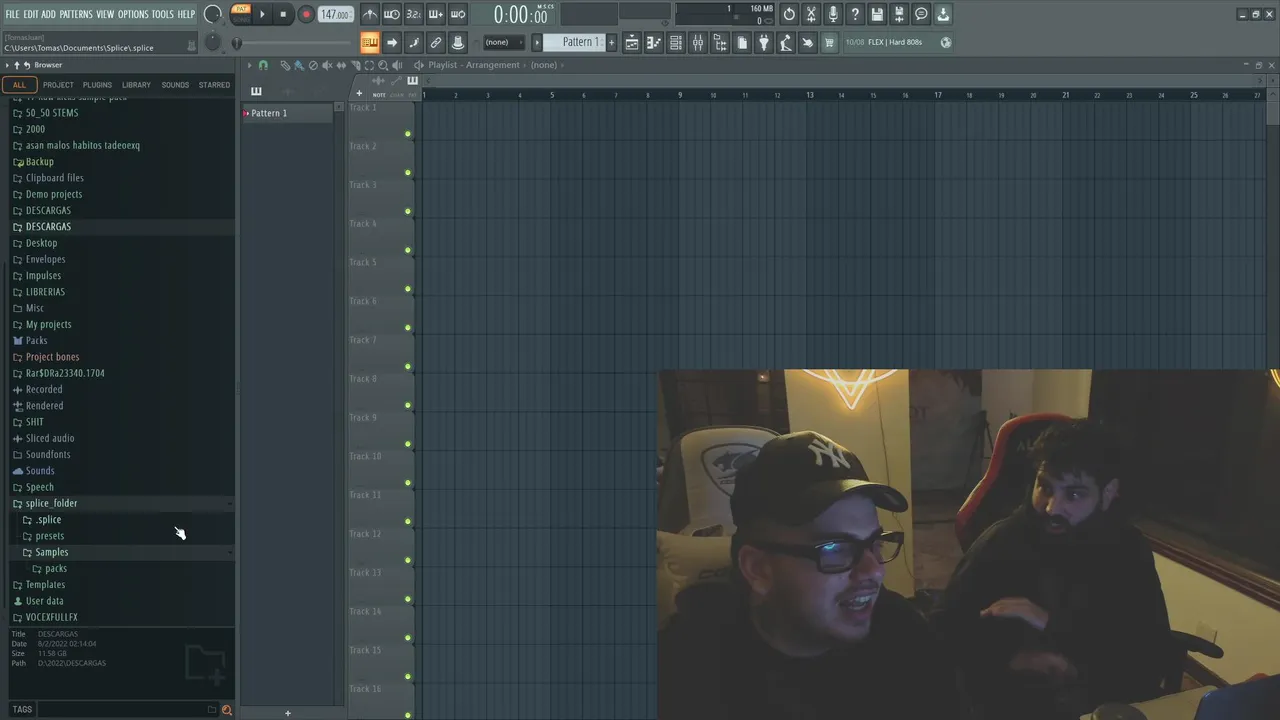Click the undo history icon
The width and height of the screenshot is (1280, 720).
(789, 14)
